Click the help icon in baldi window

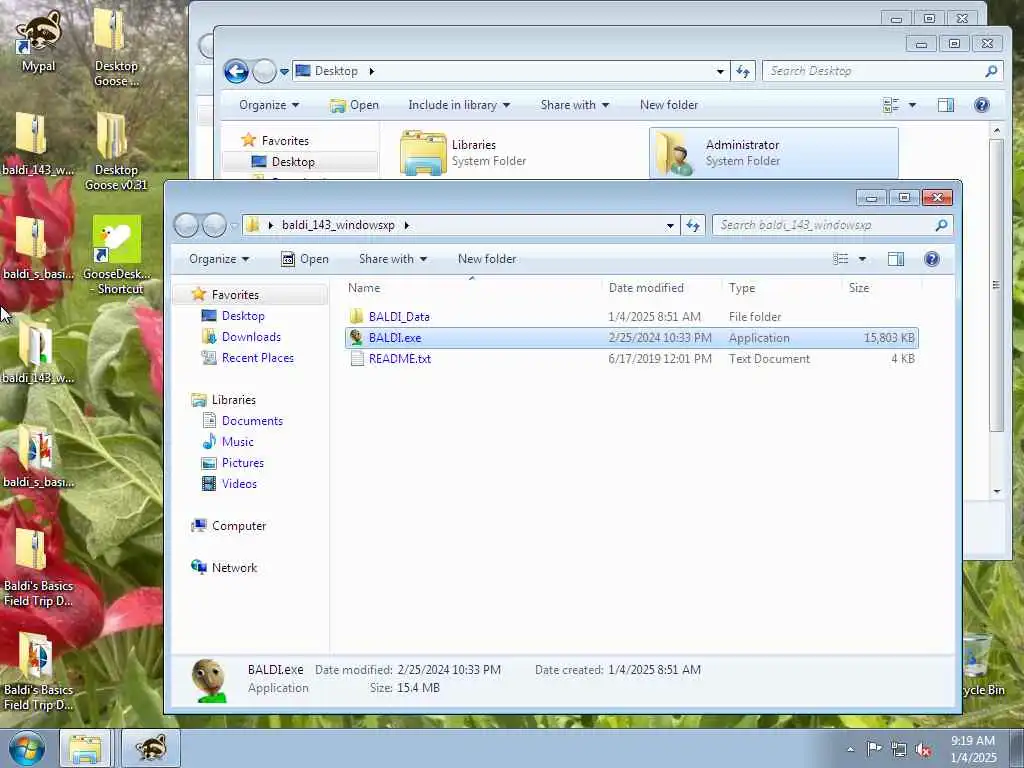pos(932,259)
